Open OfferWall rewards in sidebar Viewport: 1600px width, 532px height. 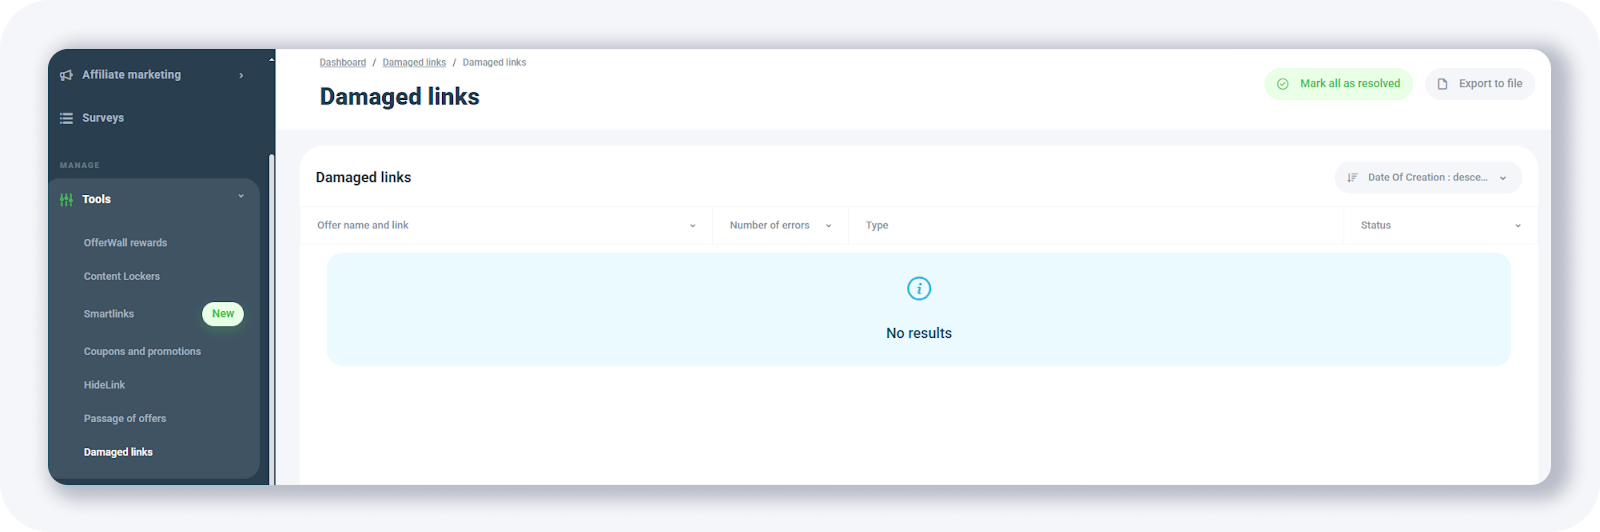pyautogui.click(x=125, y=243)
